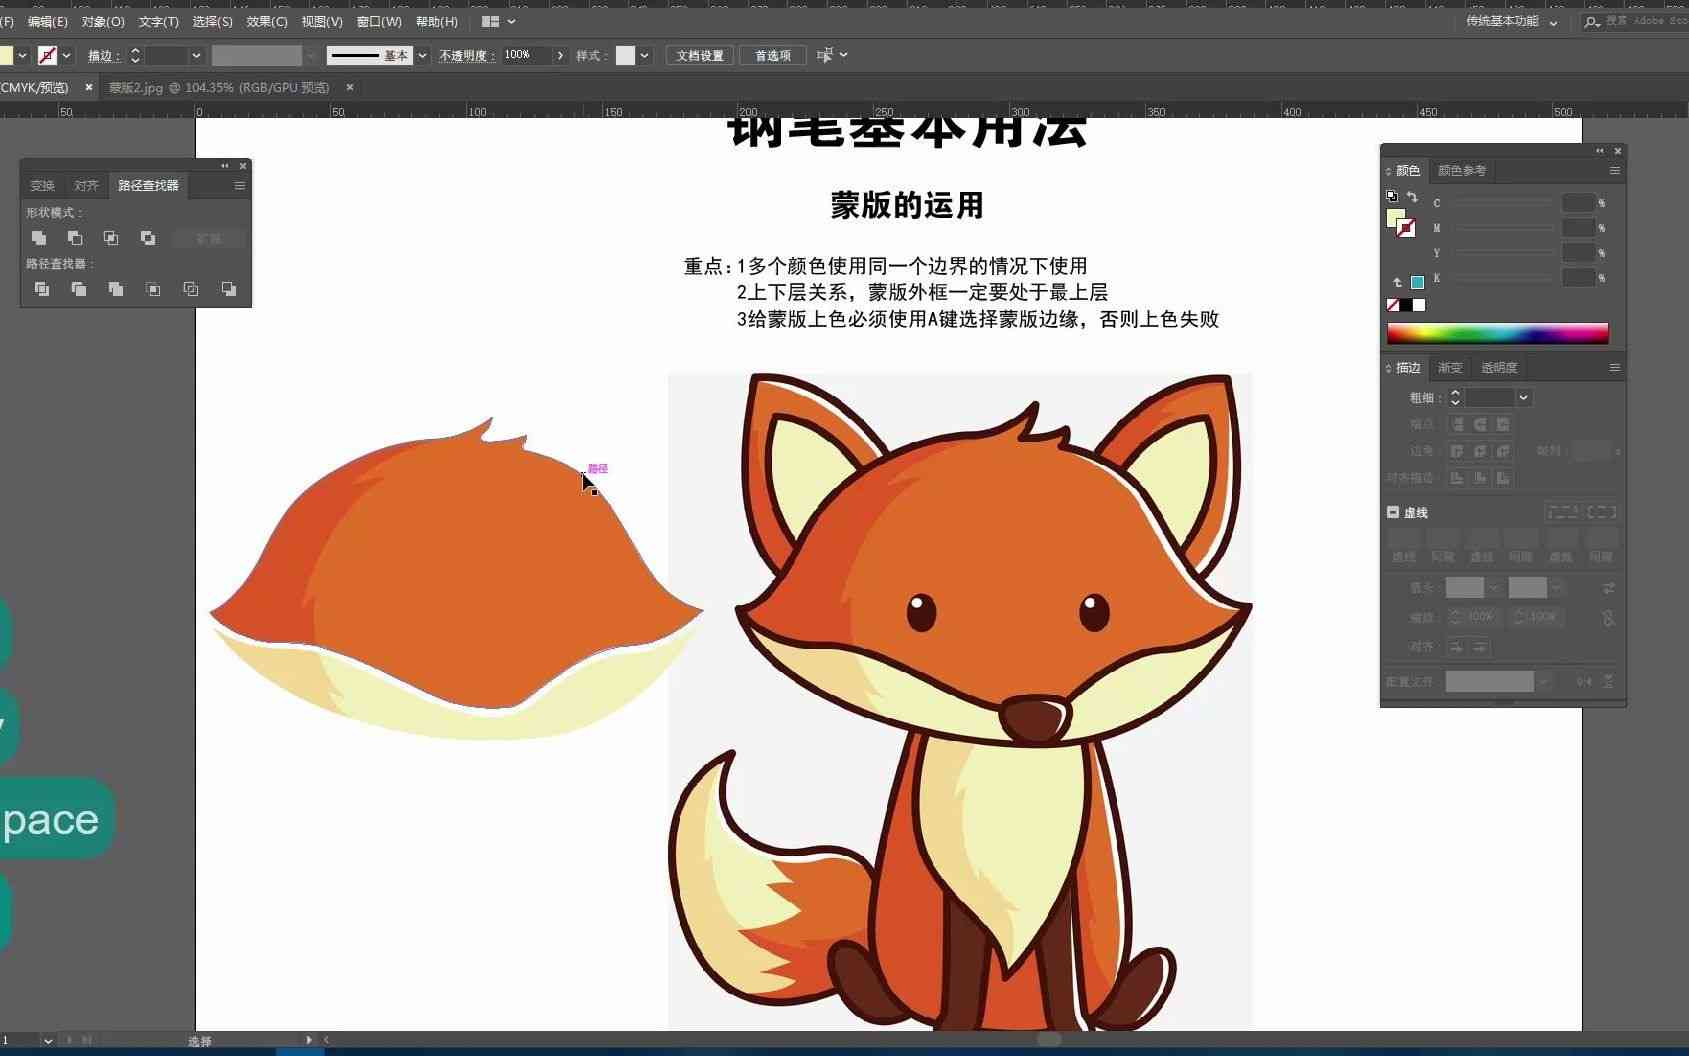Image resolution: width=1689 pixels, height=1056 pixels.
Task: Click the Merge pathfinder icon
Action: click(x=116, y=289)
